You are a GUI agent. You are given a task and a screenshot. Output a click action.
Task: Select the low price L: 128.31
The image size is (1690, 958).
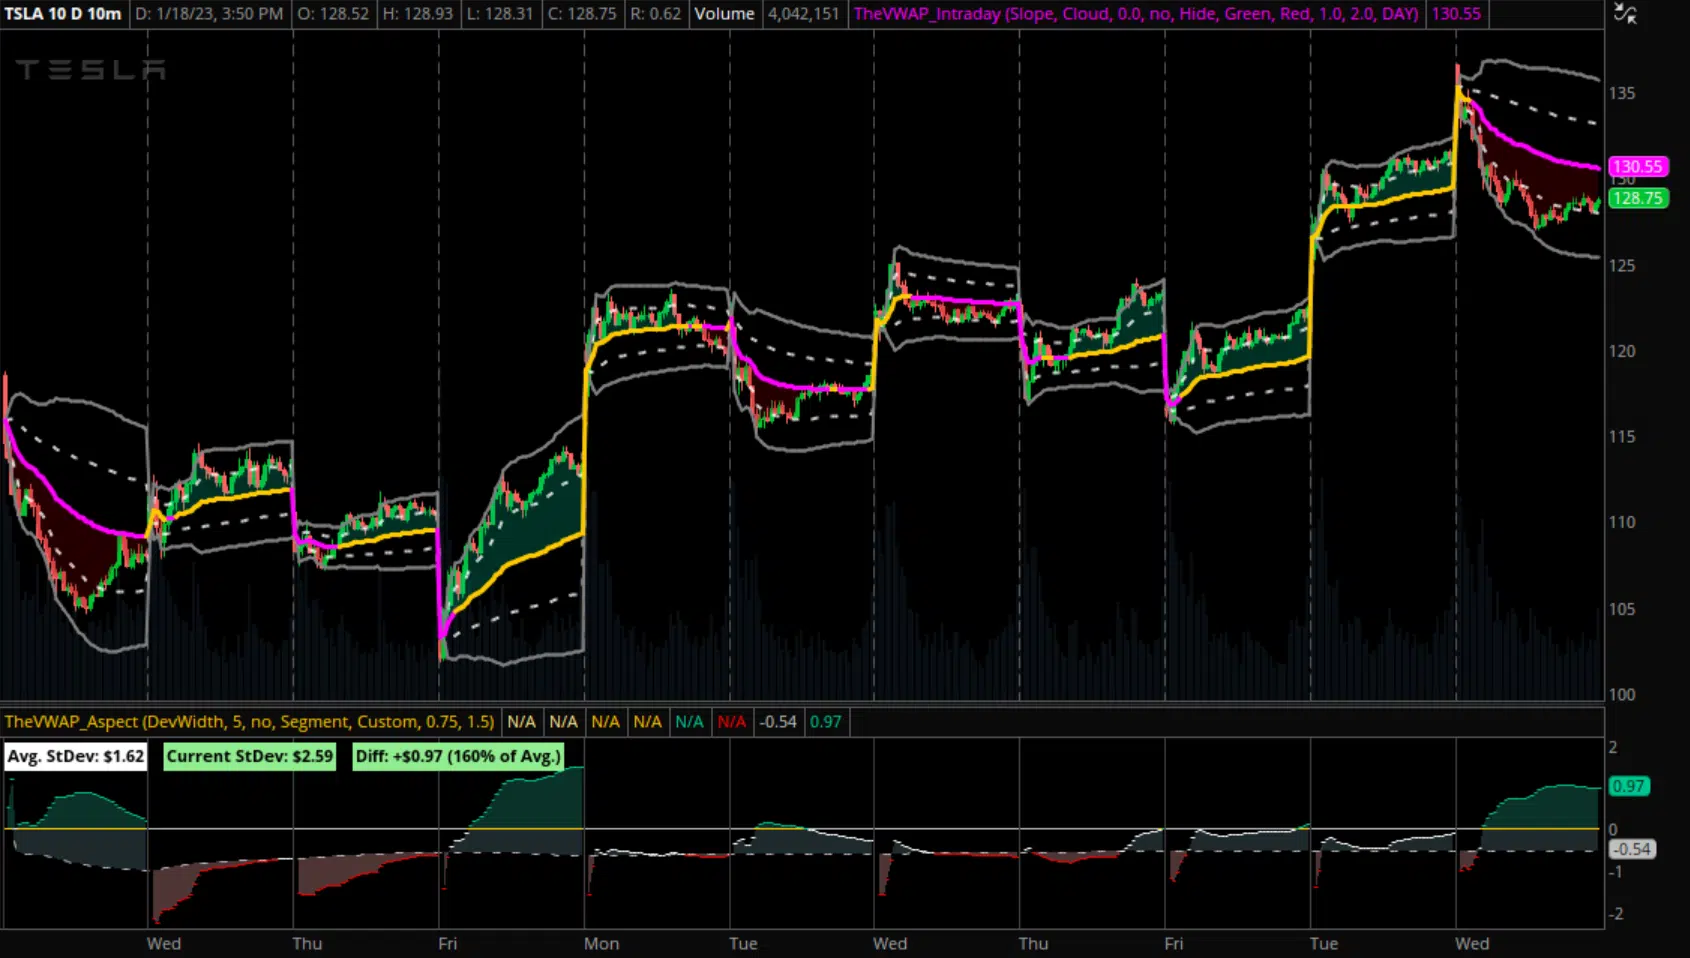point(500,14)
